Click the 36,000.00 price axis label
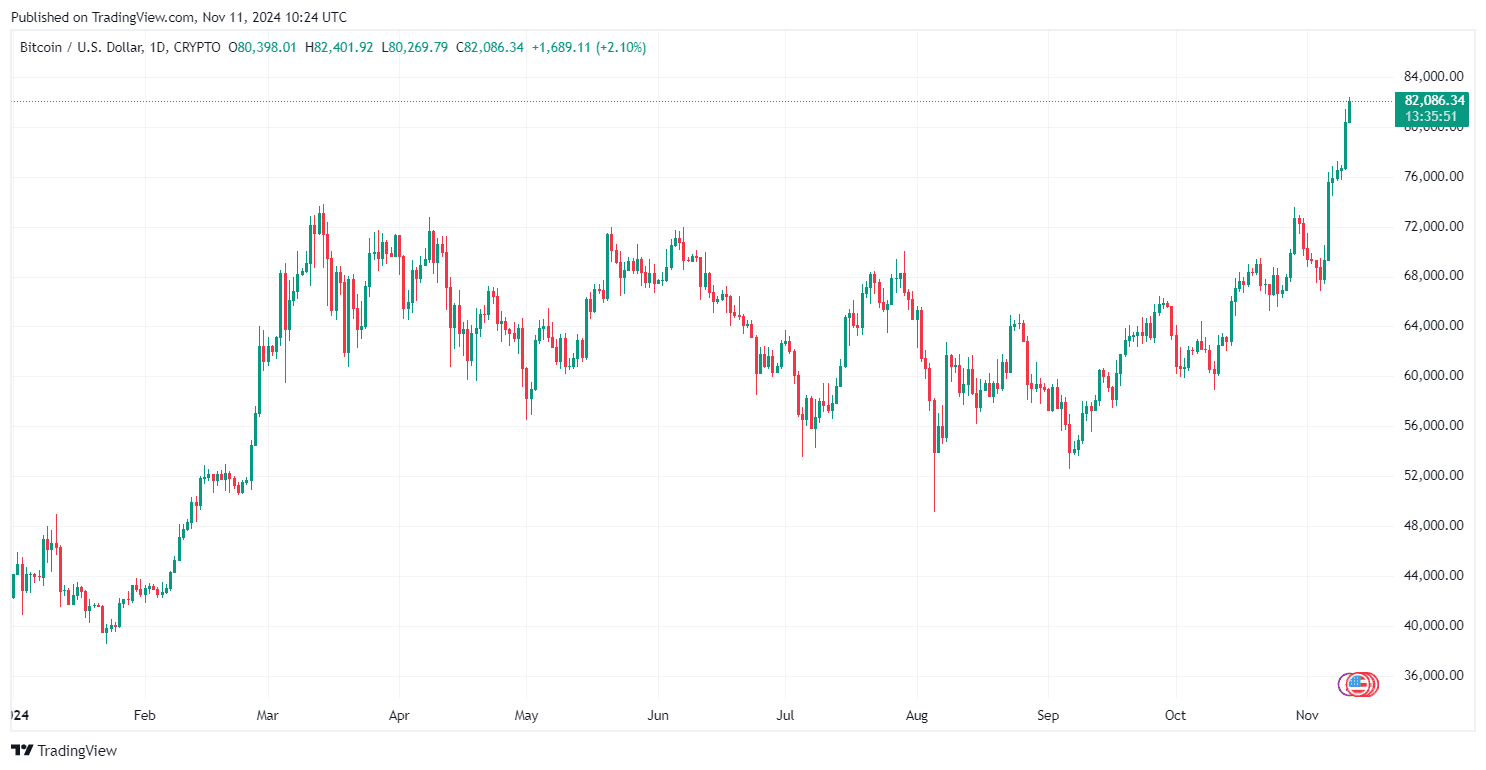The width and height of the screenshot is (1486, 770). 1434,676
